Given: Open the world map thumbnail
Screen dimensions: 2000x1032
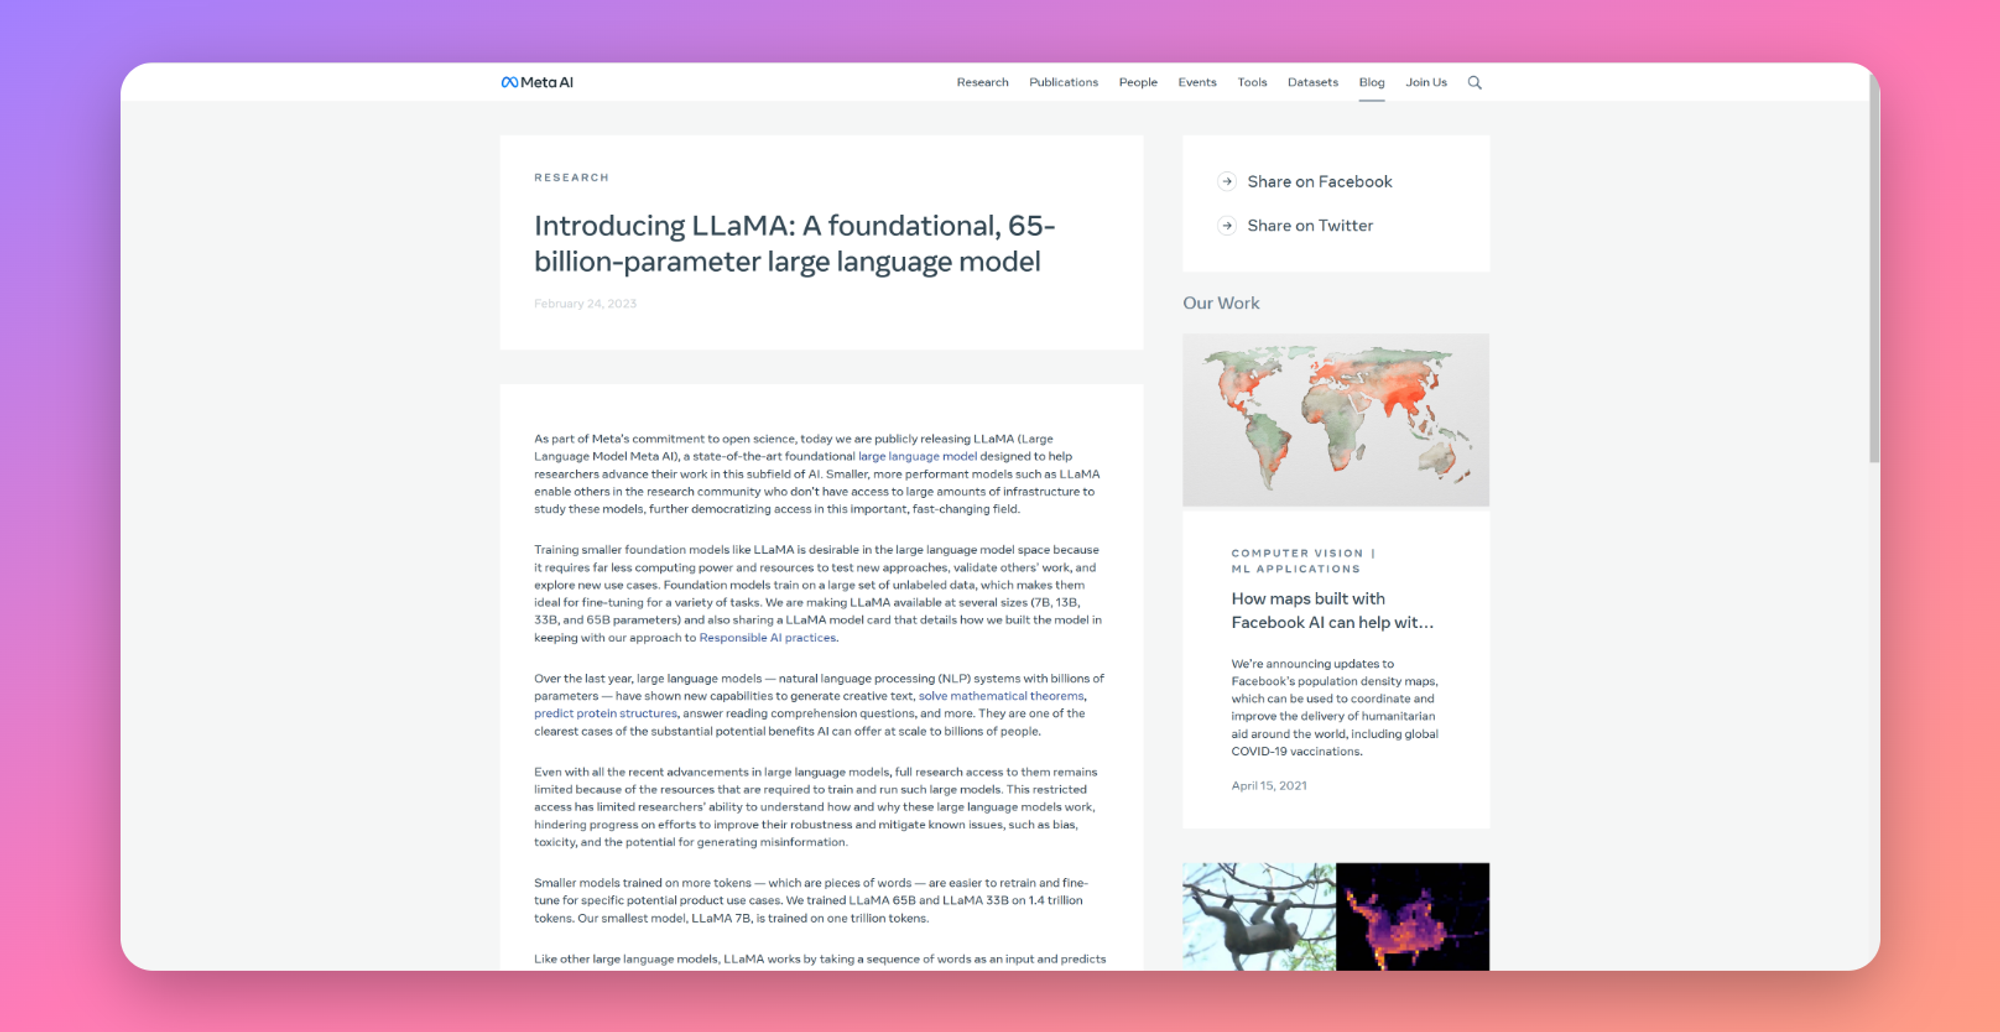Looking at the screenshot, I should (x=1335, y=420).
